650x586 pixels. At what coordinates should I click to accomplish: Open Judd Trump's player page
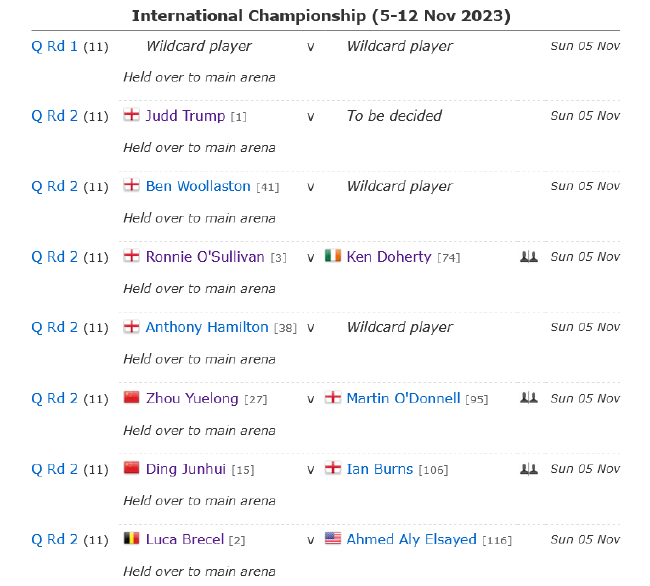click(185, 116)
